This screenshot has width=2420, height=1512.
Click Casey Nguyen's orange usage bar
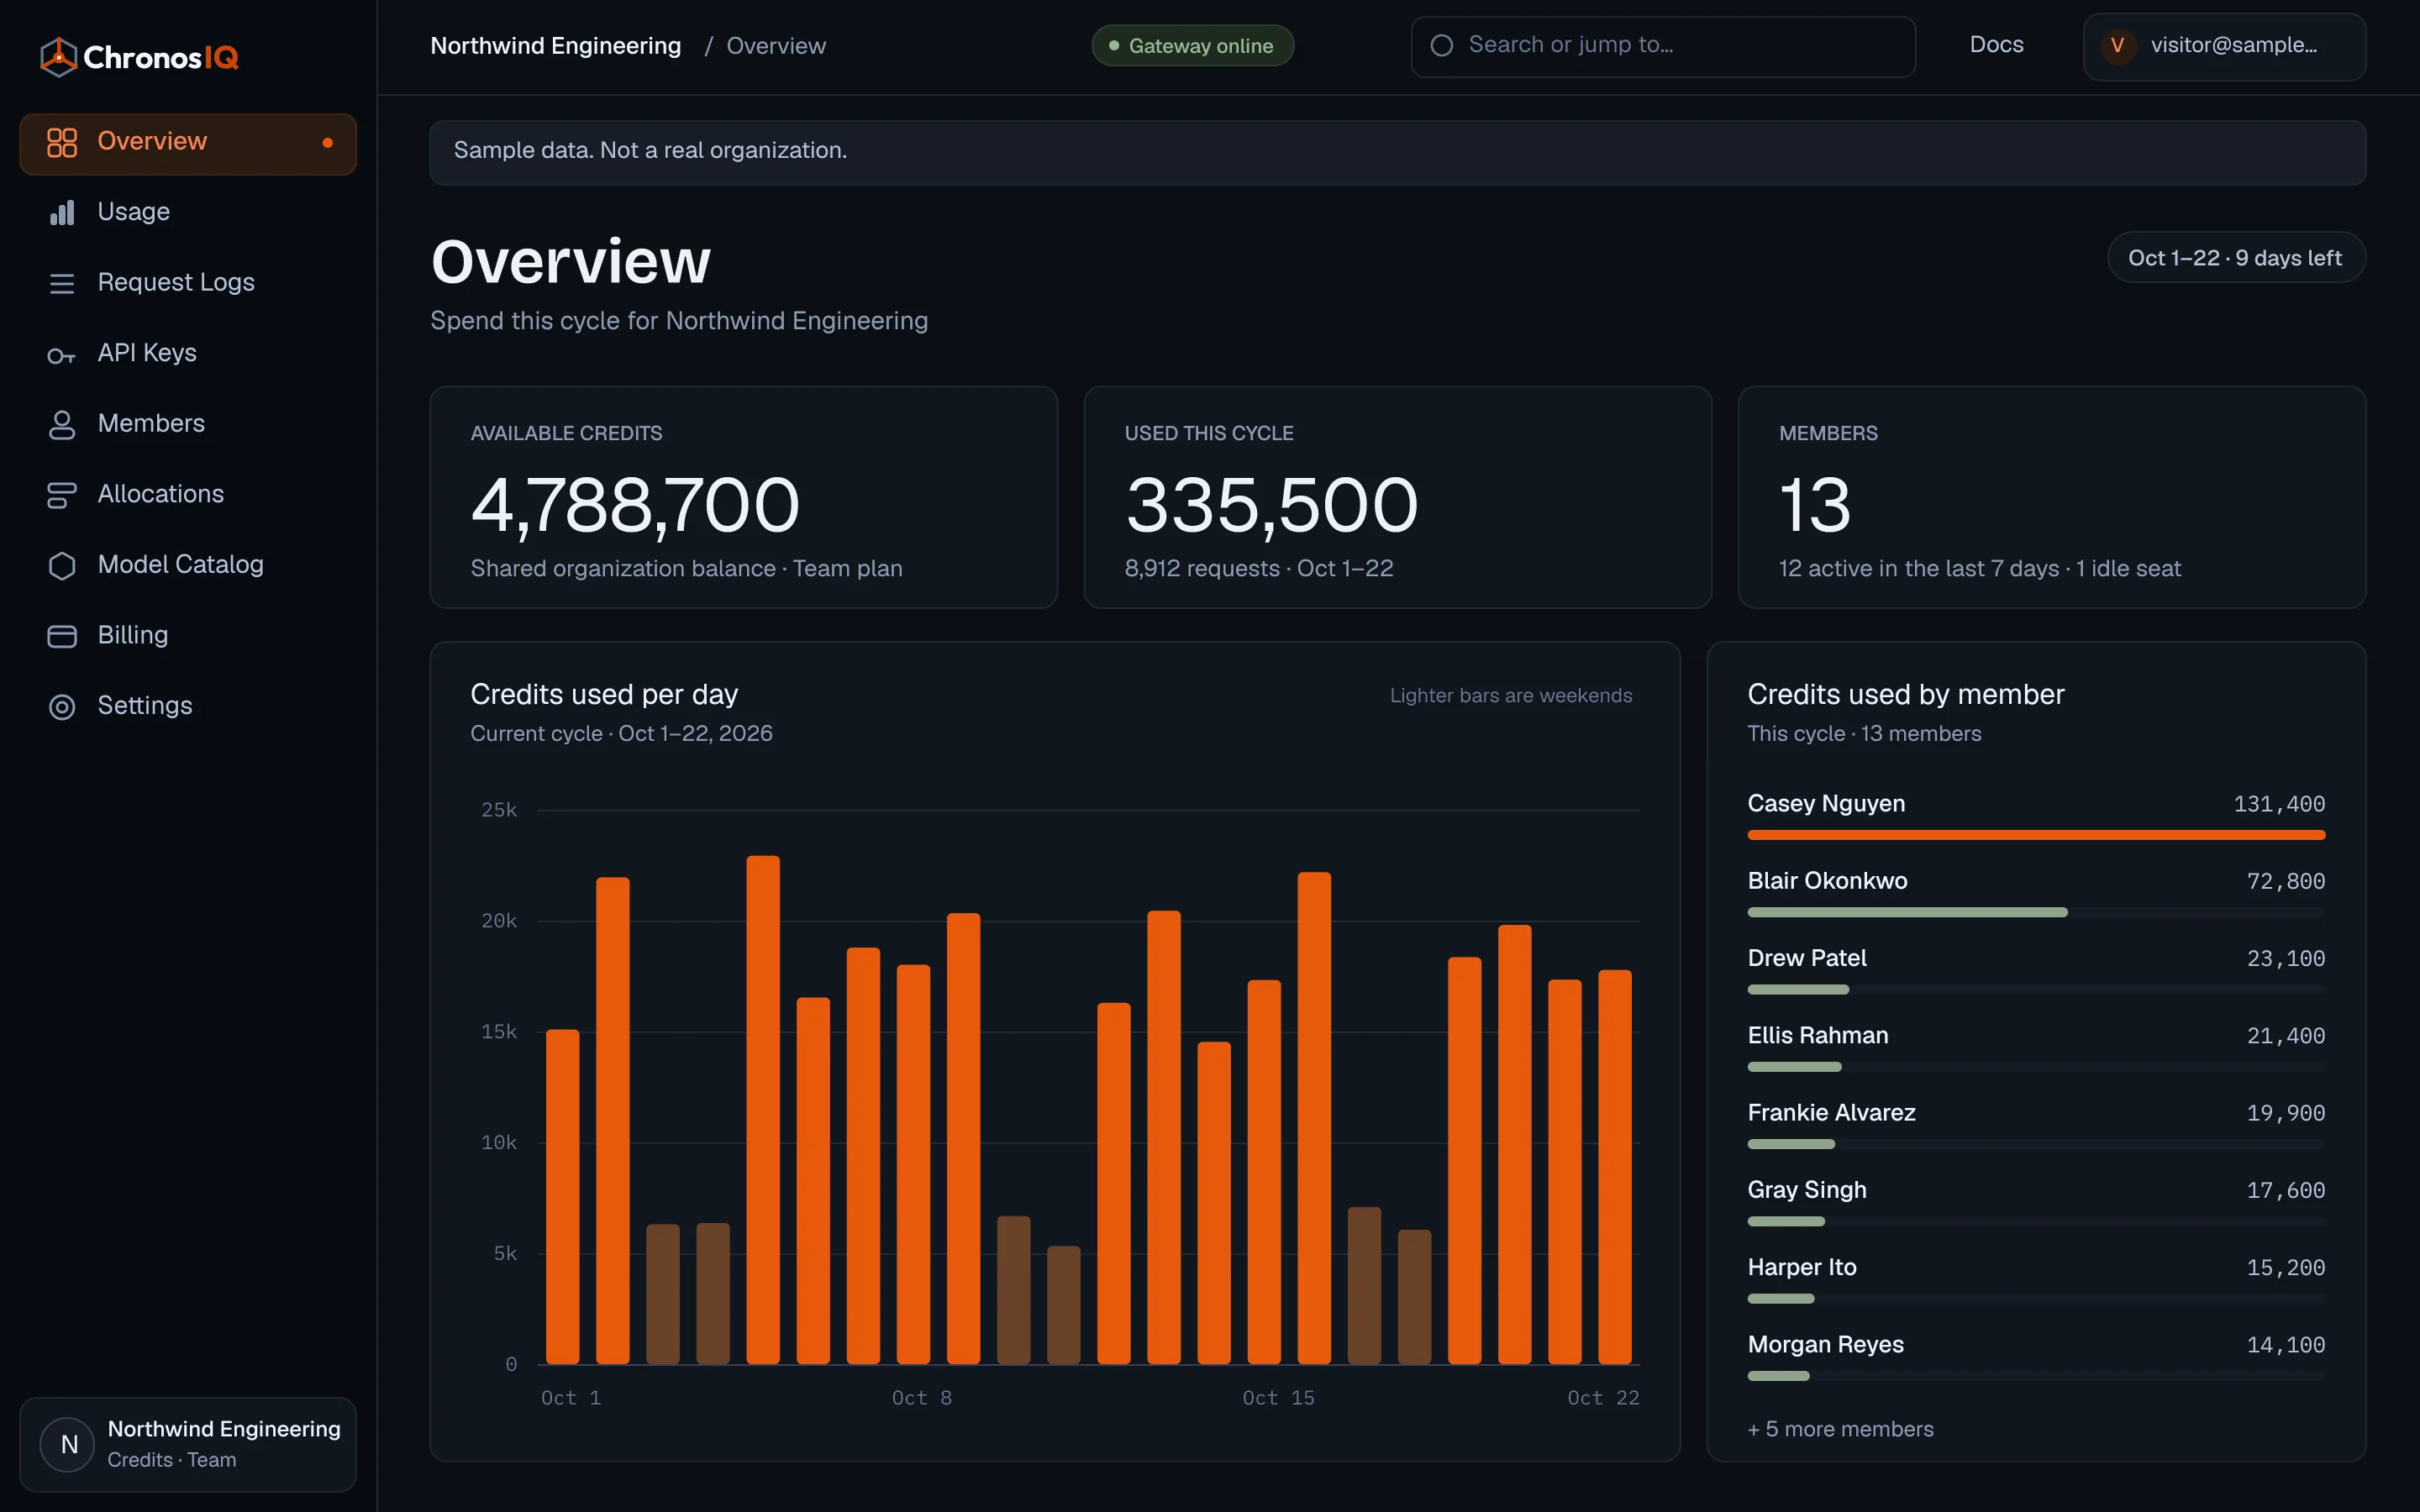[2036, 835]
